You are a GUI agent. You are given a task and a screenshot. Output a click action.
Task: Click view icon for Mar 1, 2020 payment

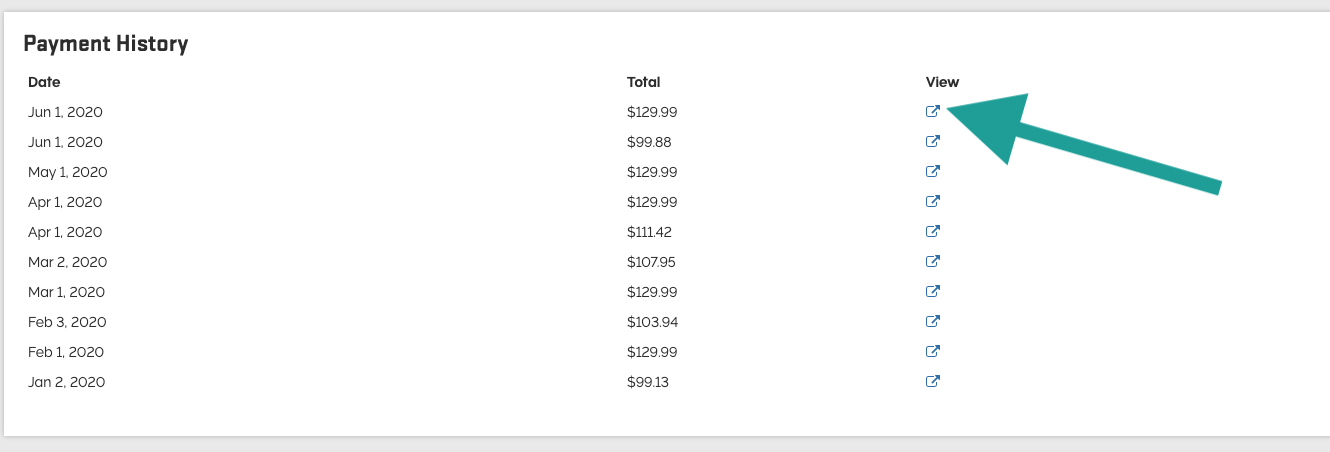click(x=932, y=292)
